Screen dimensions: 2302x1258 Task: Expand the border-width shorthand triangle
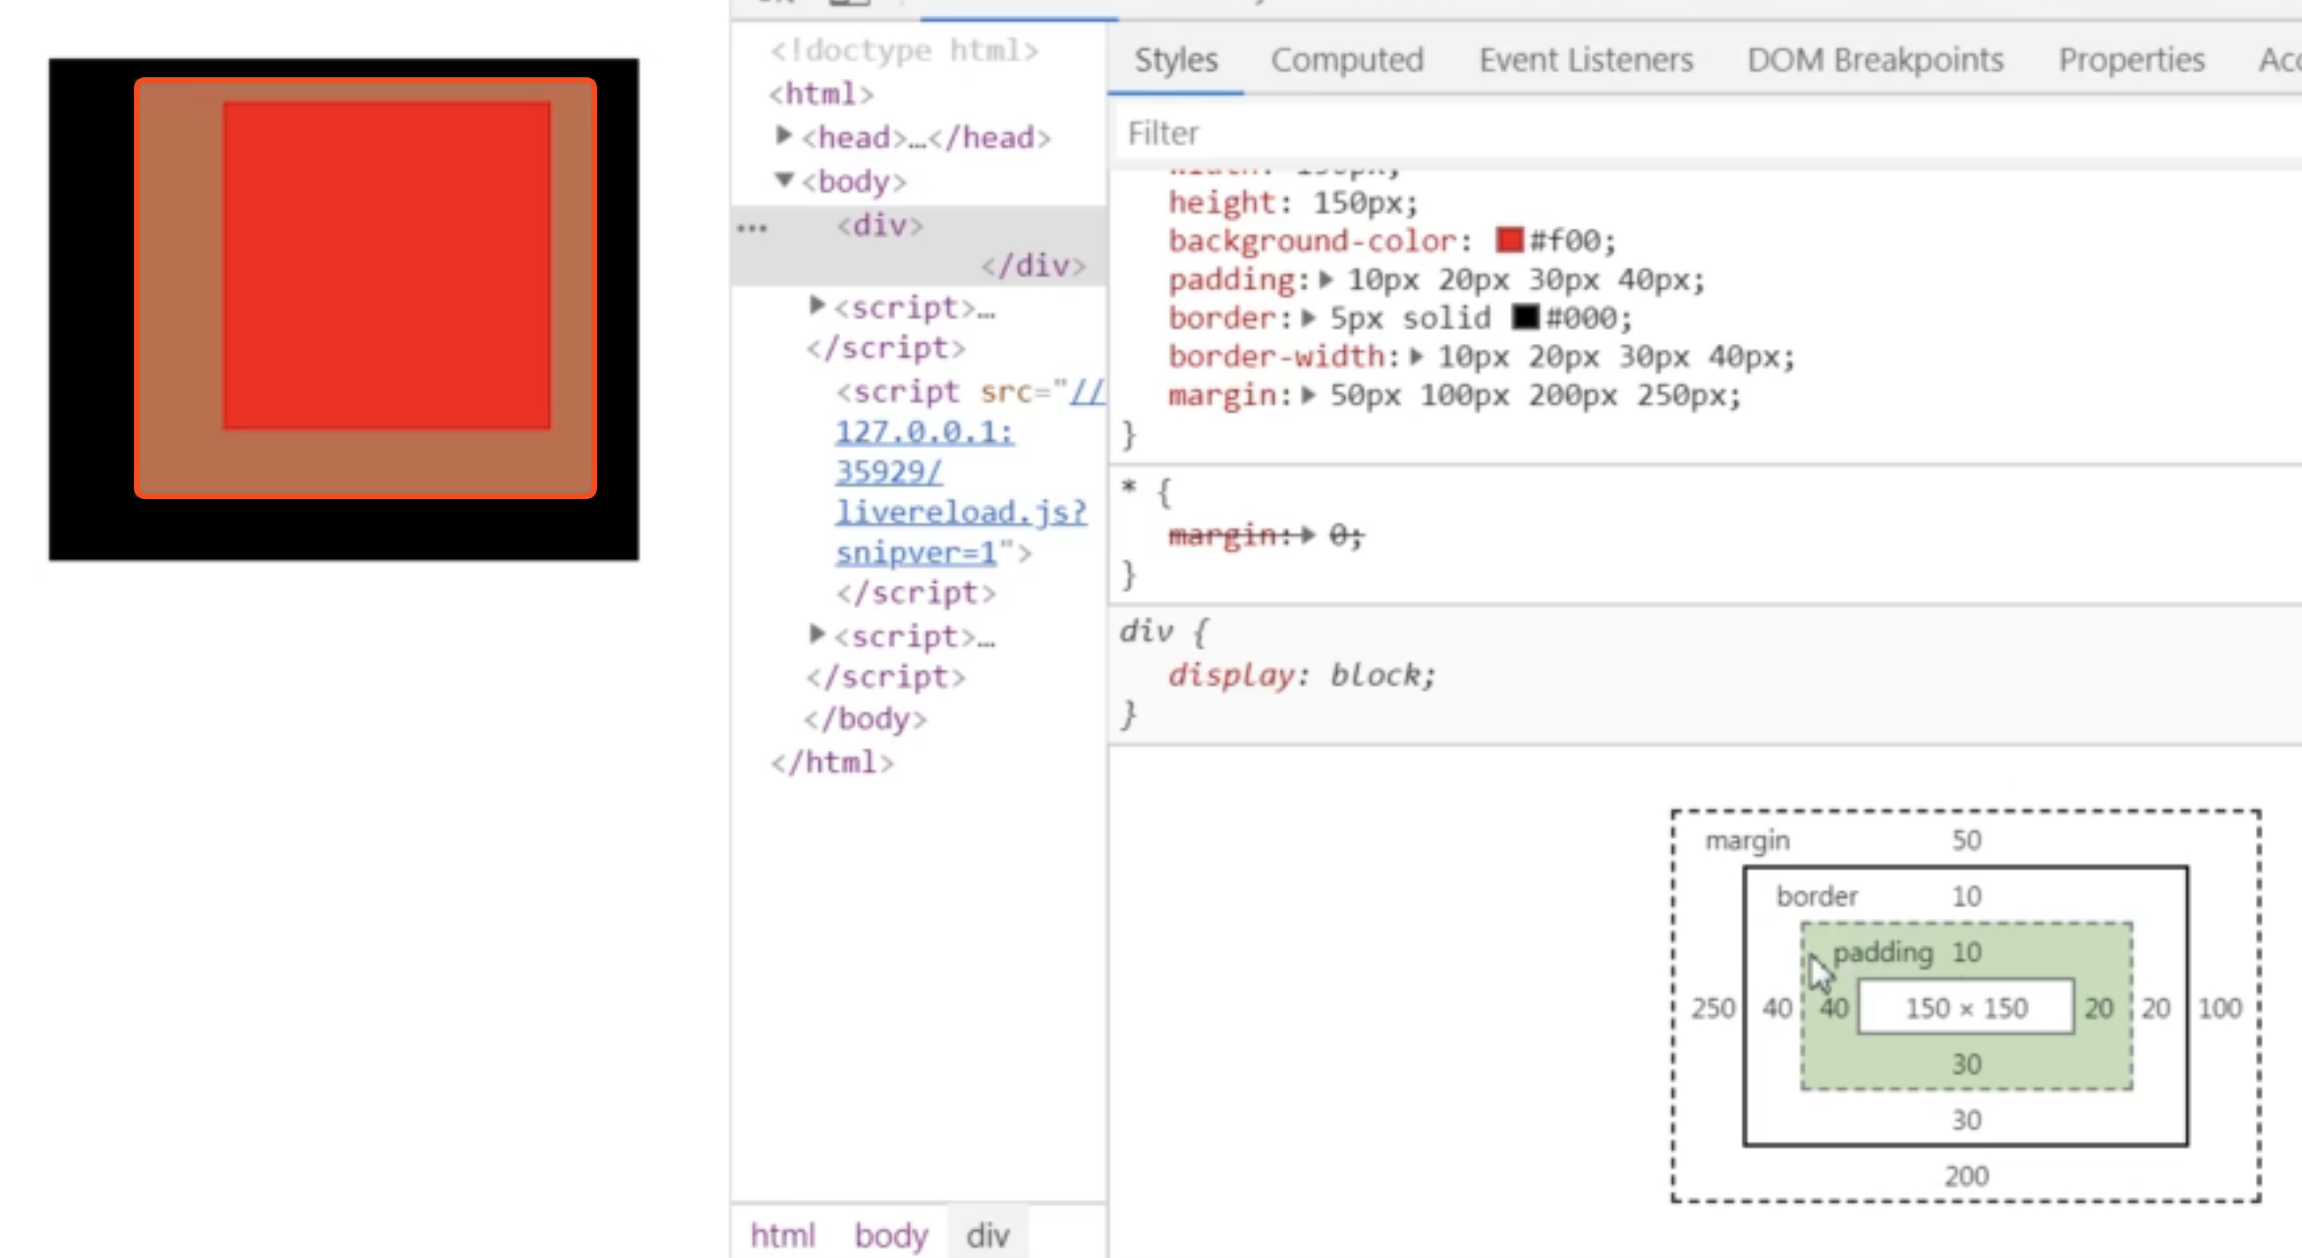(x=1416, y=357)
